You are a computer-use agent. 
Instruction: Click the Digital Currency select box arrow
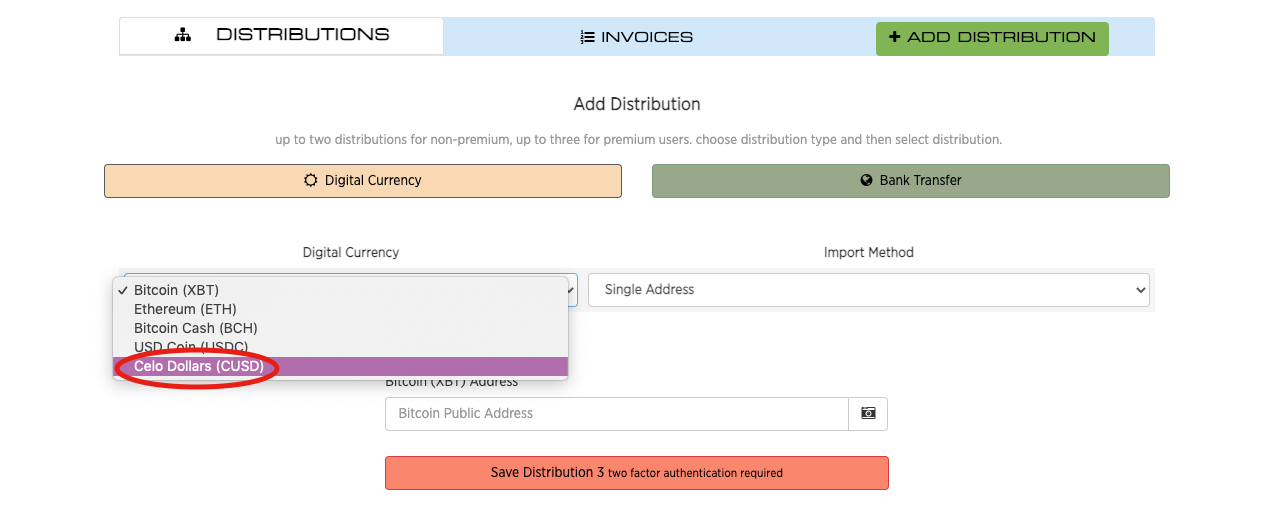coord(572,290)
